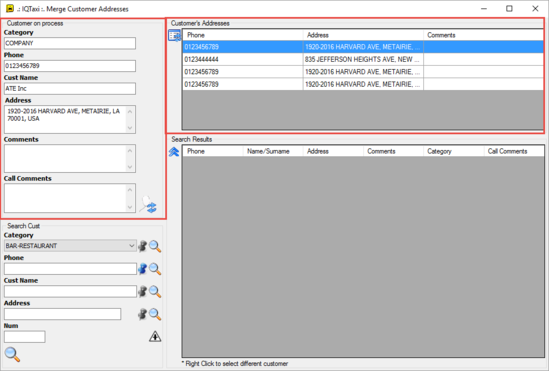Image resolution: width=549 pixels, height=371 pixels.
Task: Click the warning triangle icon beside Num
Action: pos(155,336)
